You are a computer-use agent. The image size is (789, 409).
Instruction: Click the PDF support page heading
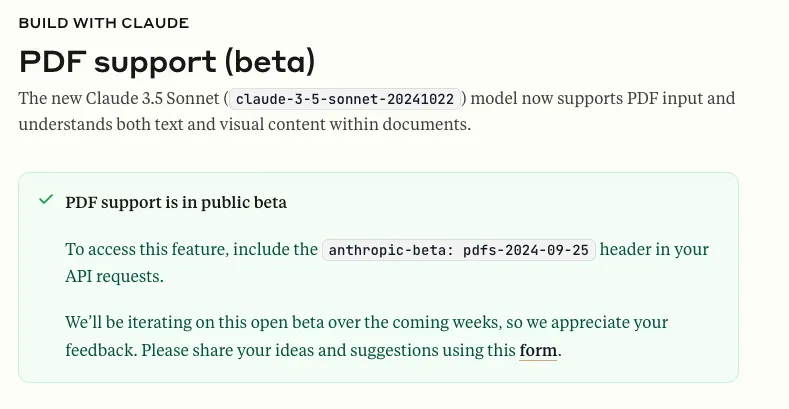(167, 61)
